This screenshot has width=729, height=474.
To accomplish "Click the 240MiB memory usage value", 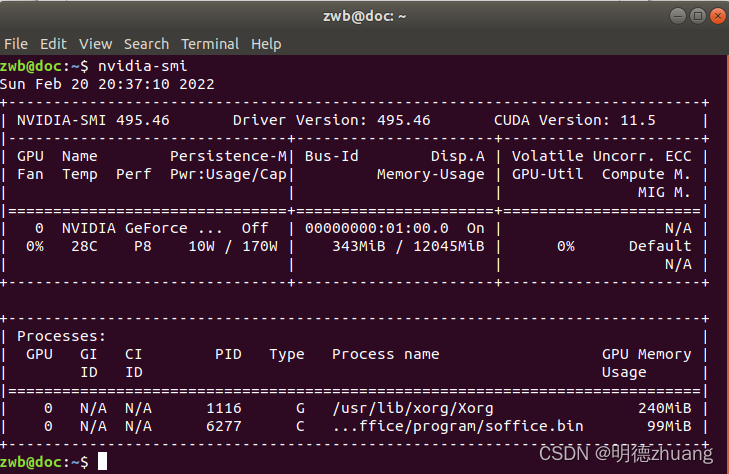I will click(x=664, y=408).
